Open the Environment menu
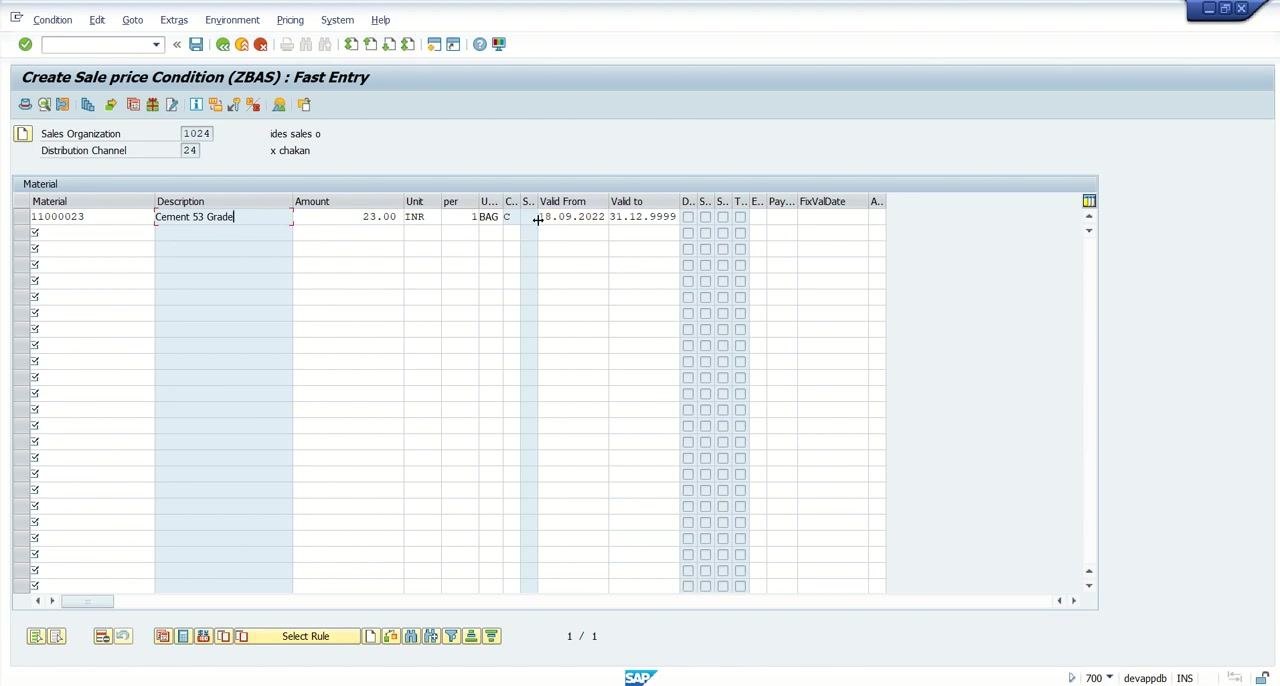1280x686 pixels. coord(232,20)
